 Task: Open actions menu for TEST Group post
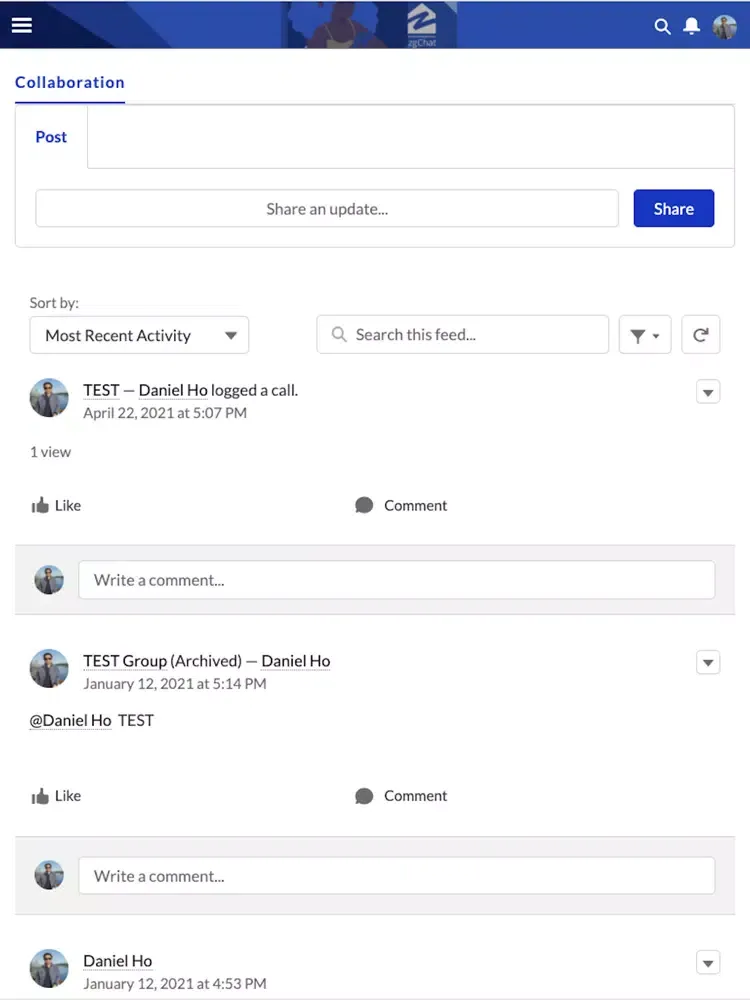coord(707,662)
